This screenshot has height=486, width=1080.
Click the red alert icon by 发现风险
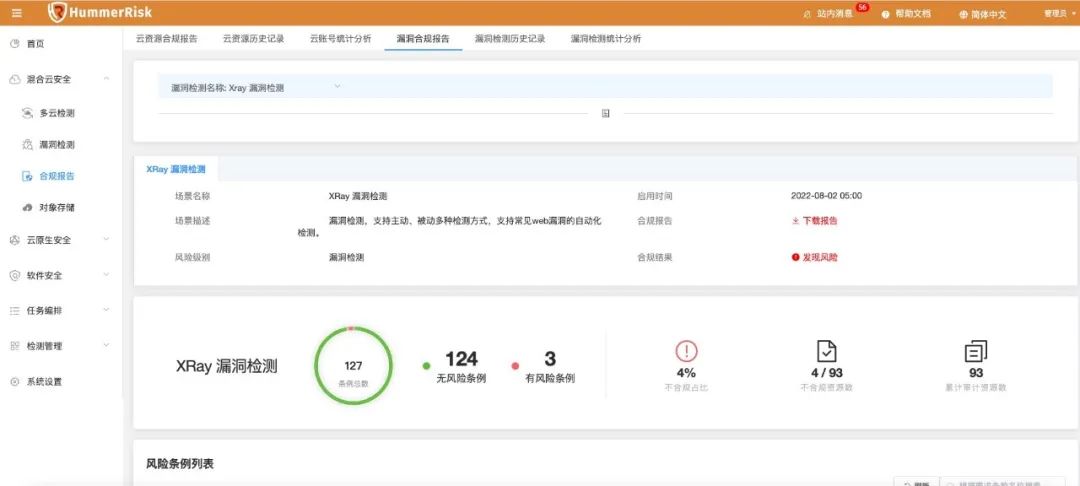[x=796, y=257]
